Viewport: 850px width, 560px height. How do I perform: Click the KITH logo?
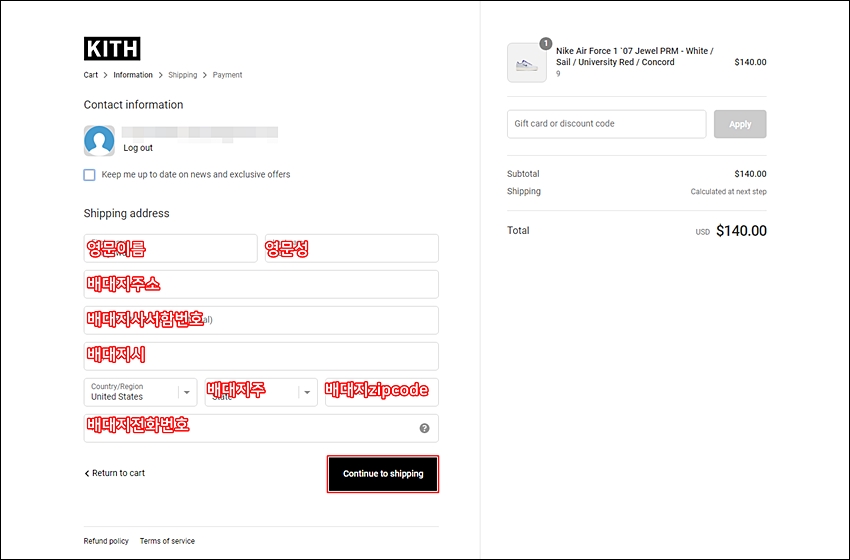(x=112, y=49)
